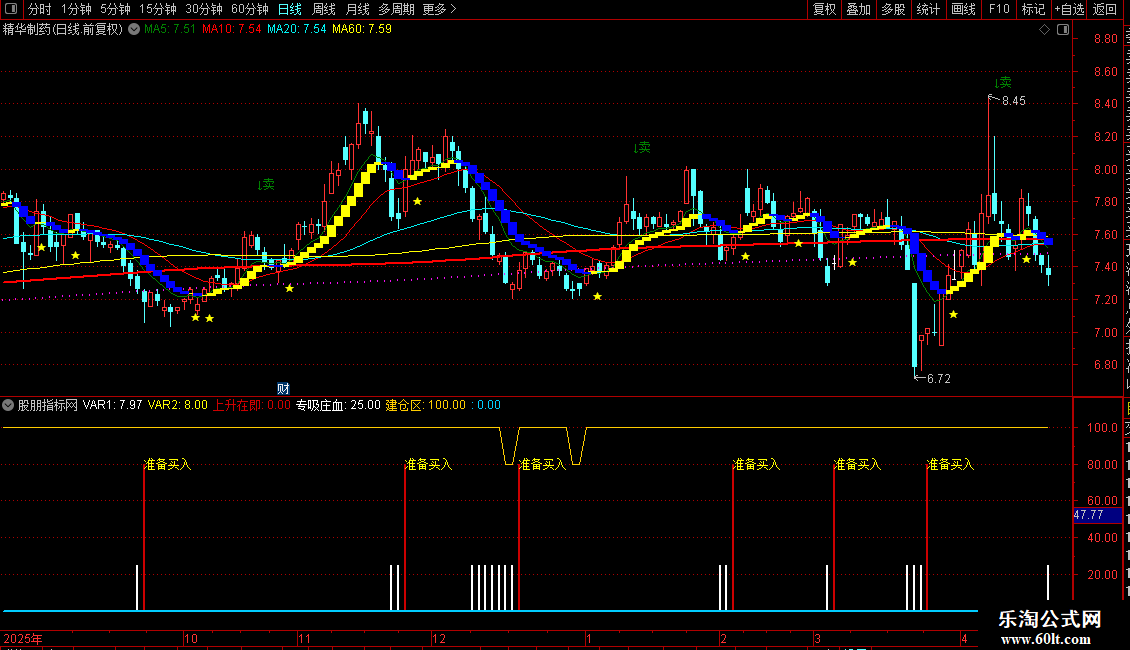Open the 股朋指标网 sub-indicator dropdown arrow
The width and height of the screenshot is (1130, 650).
click(8, 405)
